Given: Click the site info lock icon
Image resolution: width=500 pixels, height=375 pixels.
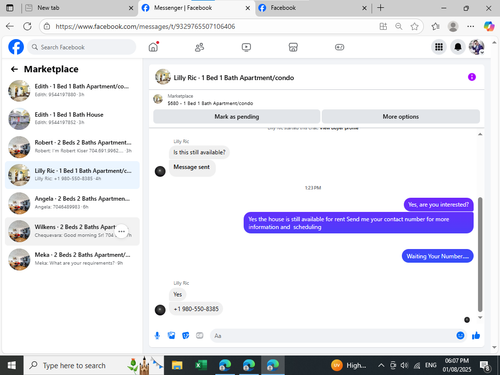Looking at the screenshot, I should 47,26.
